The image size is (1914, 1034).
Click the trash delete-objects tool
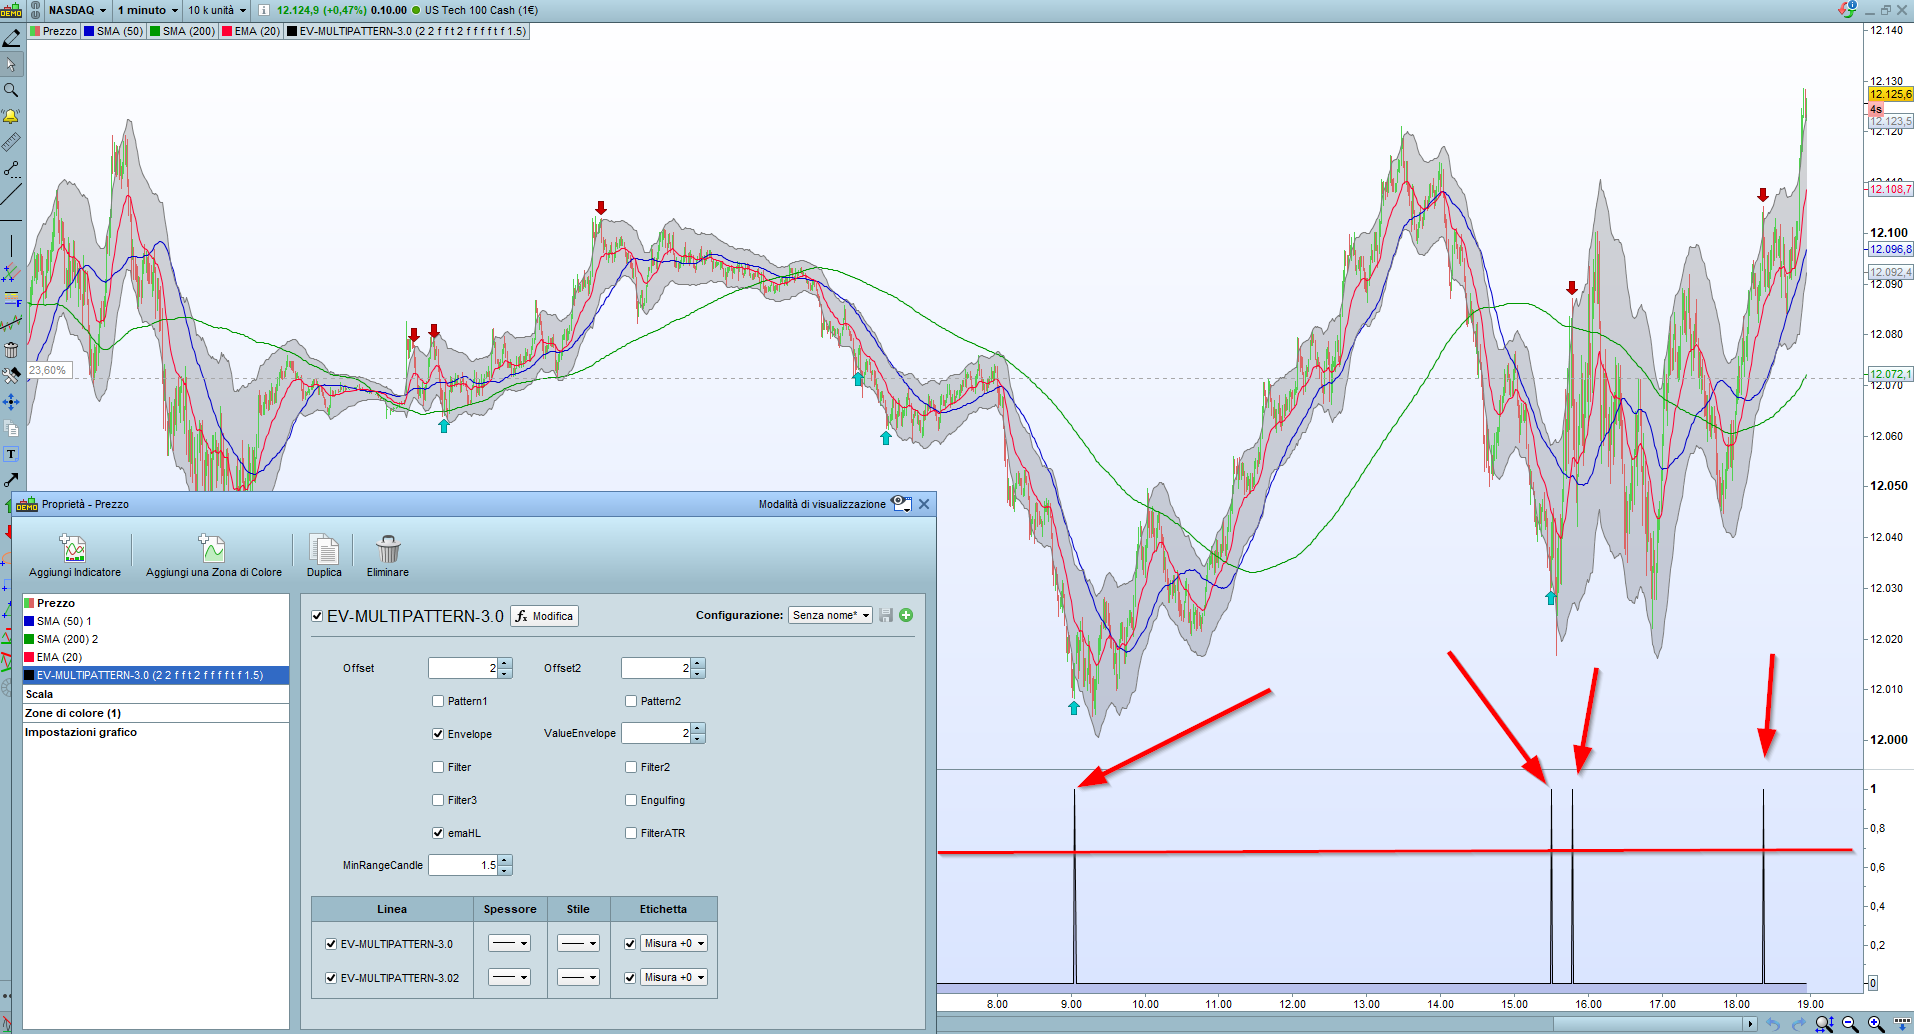click(11, 350)
